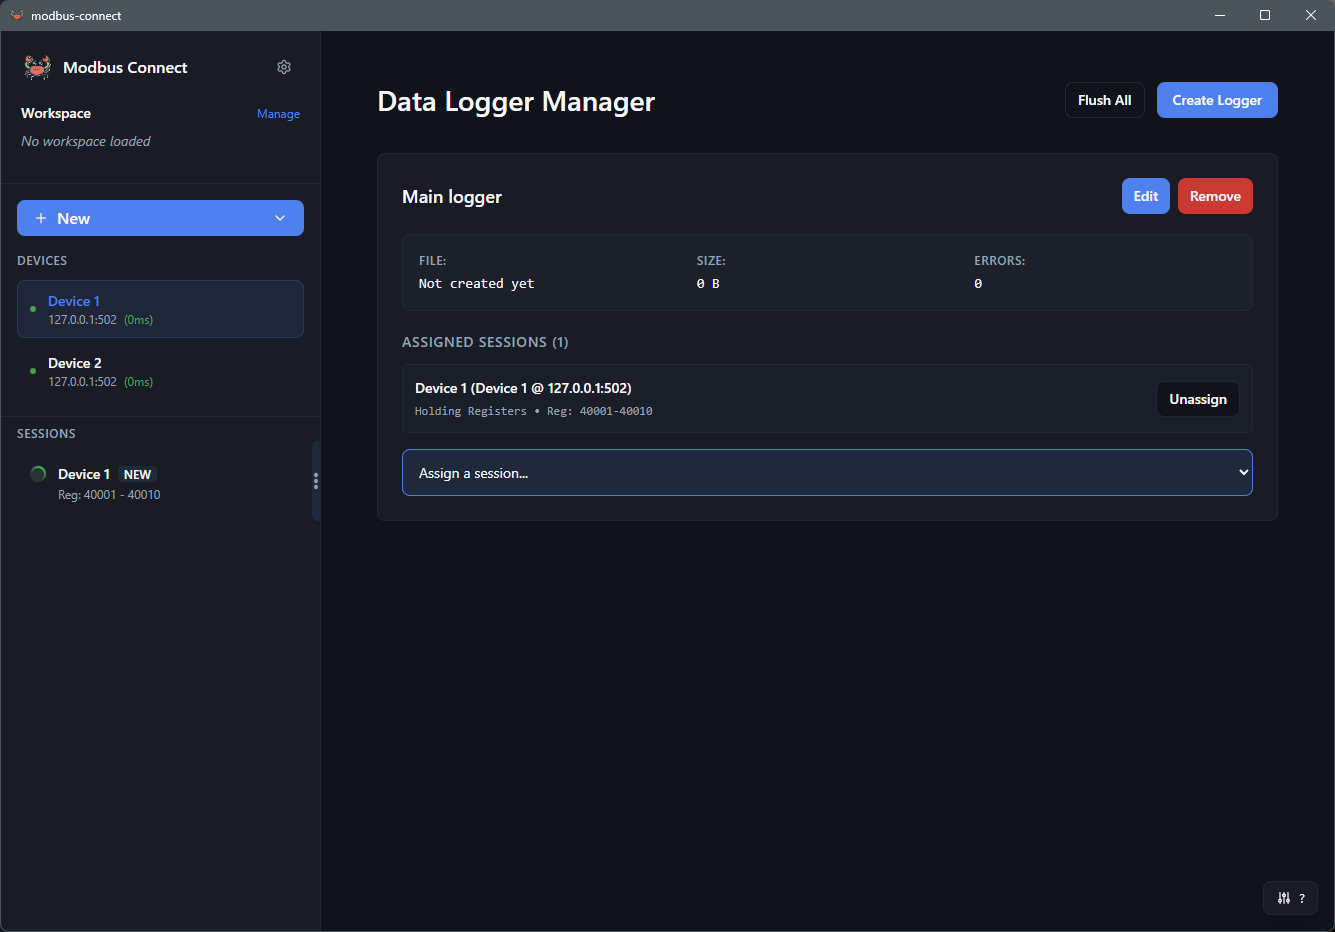Screen dimensions: 1335x932
Task: Expand the chevron on the New button
Action: [280, 217]
